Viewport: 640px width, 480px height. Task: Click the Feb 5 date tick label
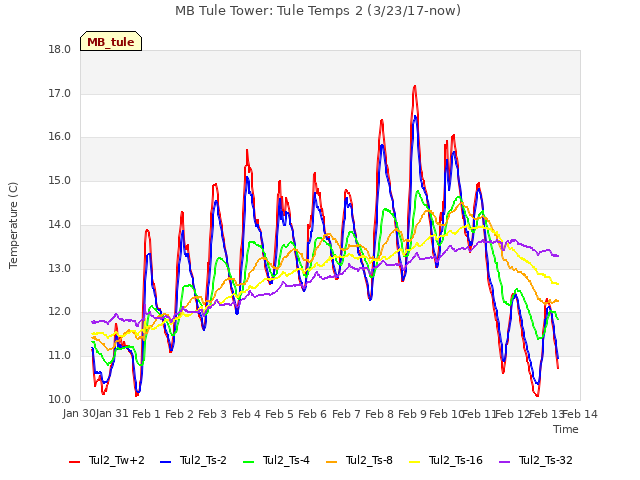pos(279,414)
